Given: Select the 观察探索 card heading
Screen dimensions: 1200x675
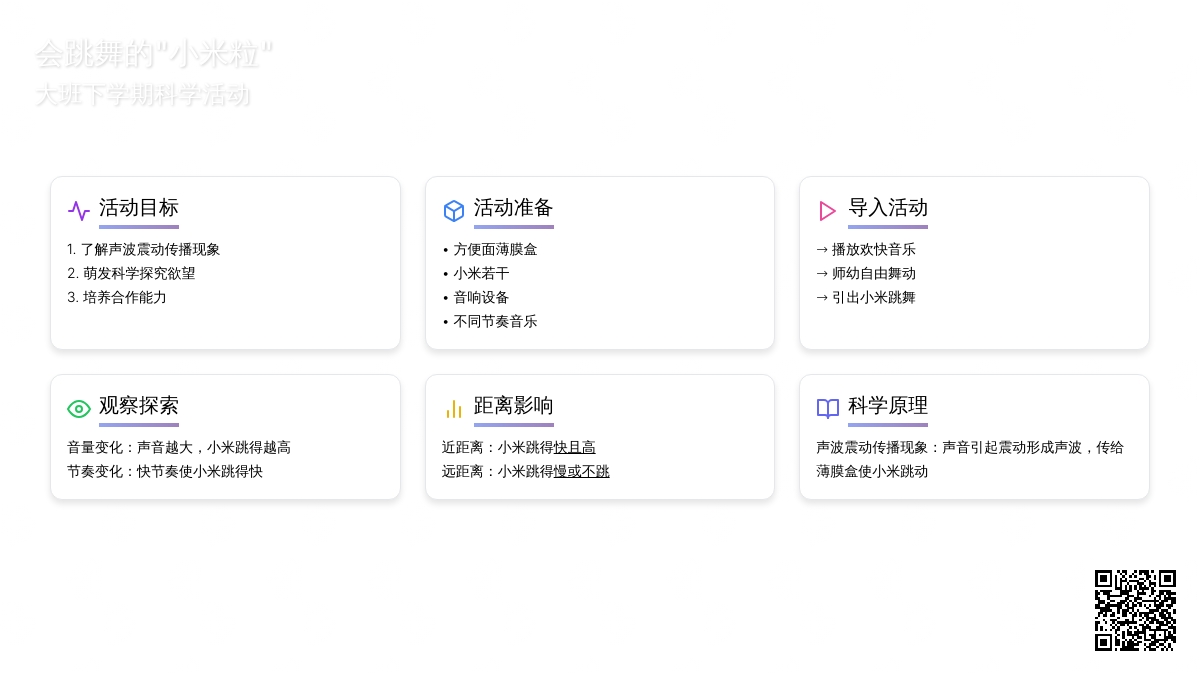Looking at the screenshot, I should [x=138, y=406].
